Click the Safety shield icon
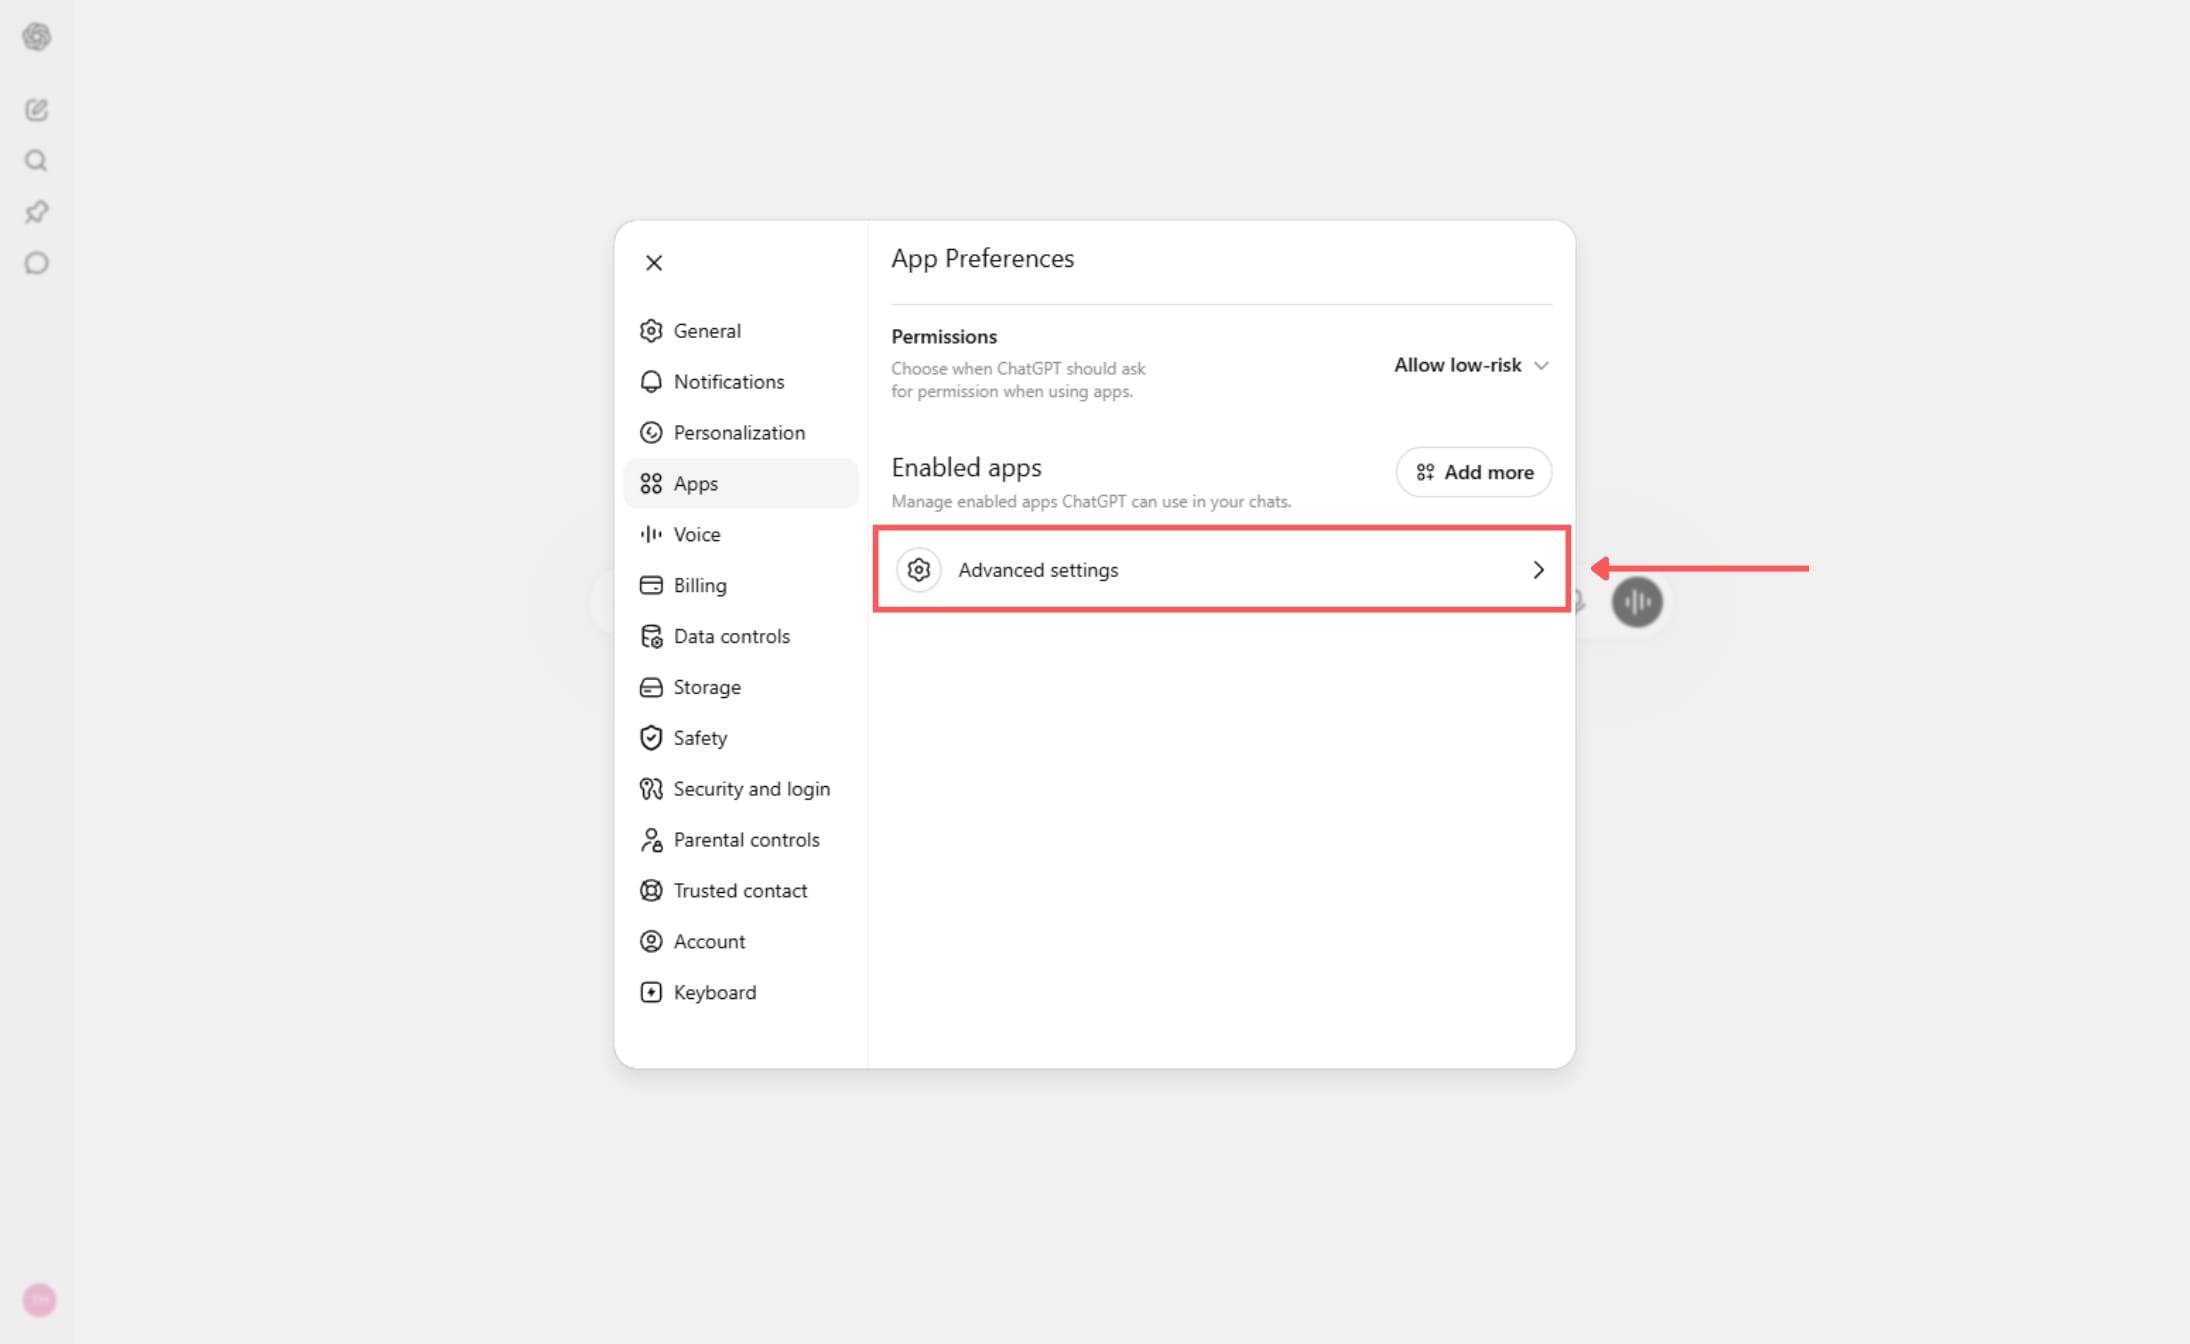The image size is (2190, 1344). point(651,738)
